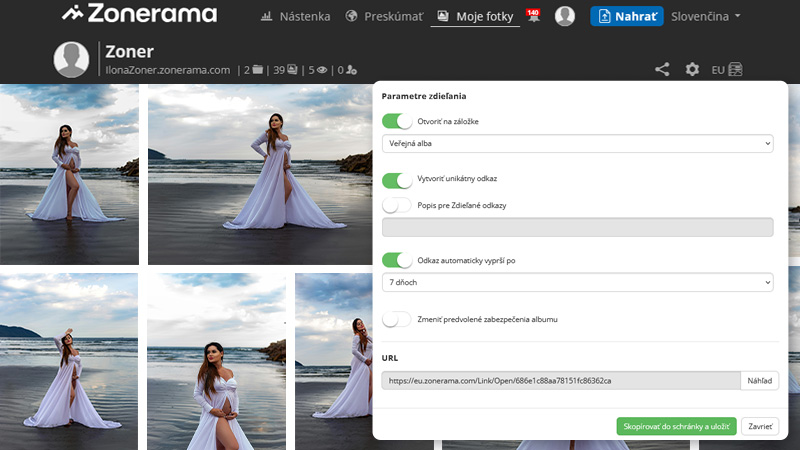The image size is (800, 450).
Task: Toggle 'Otvoriť na záložke' switch off
Action: [397, 121]
